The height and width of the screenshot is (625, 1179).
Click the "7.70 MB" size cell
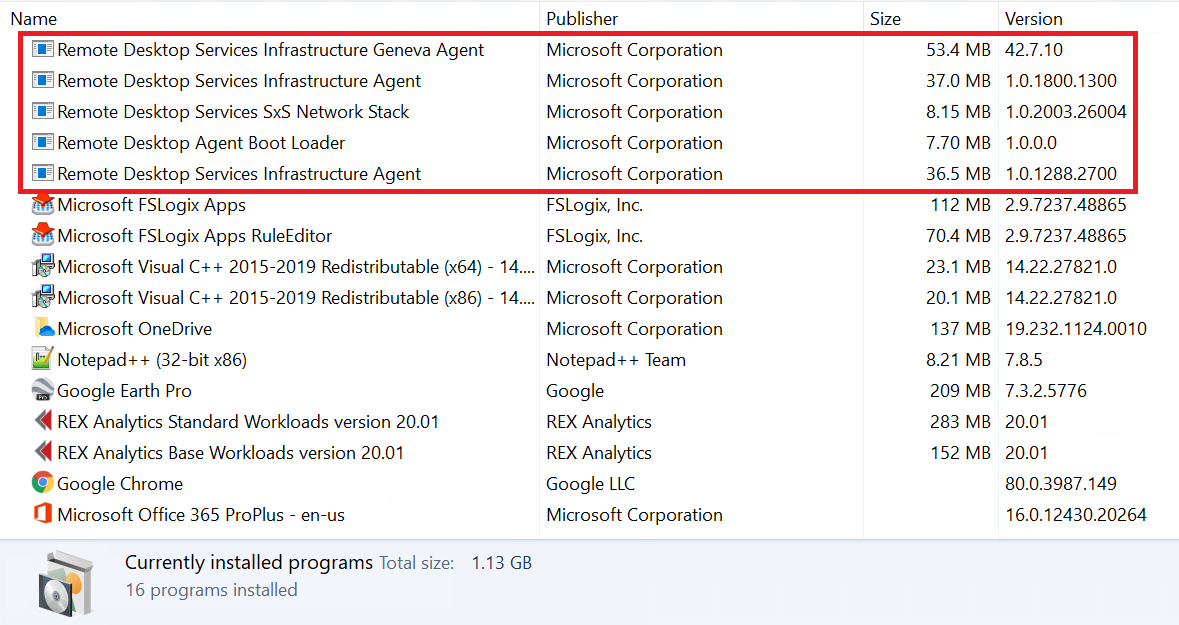click(x=958, y=143)
